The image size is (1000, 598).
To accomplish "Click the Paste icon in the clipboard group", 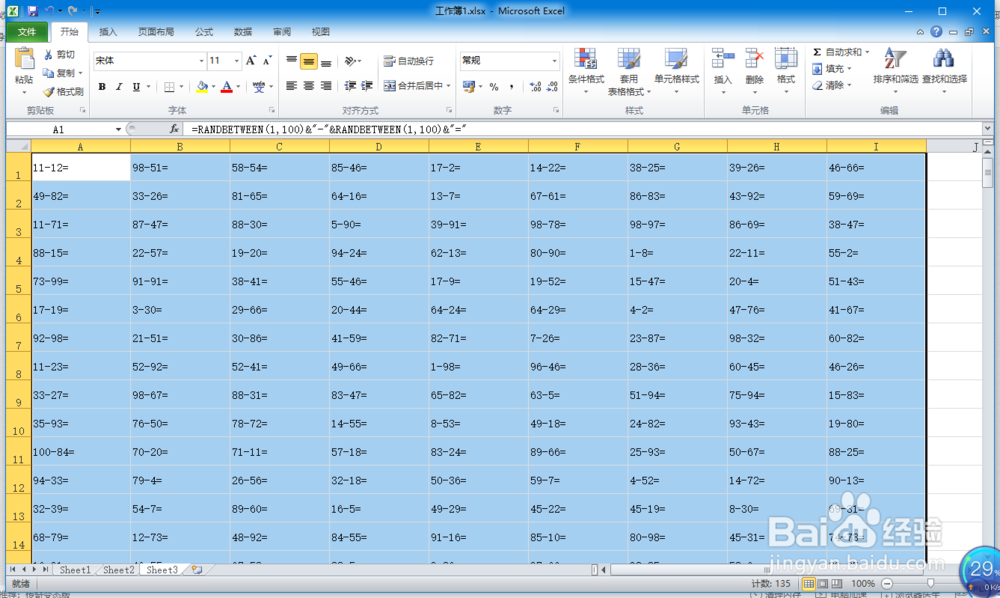I will click(x=24, y=59).
